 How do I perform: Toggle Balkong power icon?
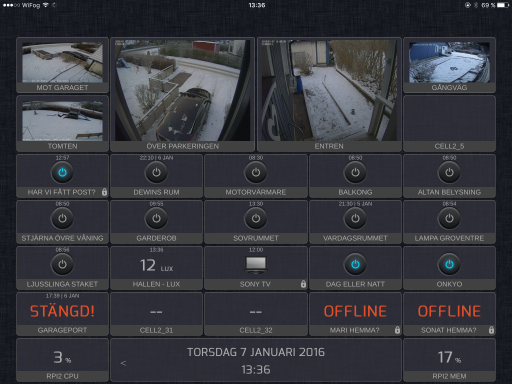coord(355,173)
